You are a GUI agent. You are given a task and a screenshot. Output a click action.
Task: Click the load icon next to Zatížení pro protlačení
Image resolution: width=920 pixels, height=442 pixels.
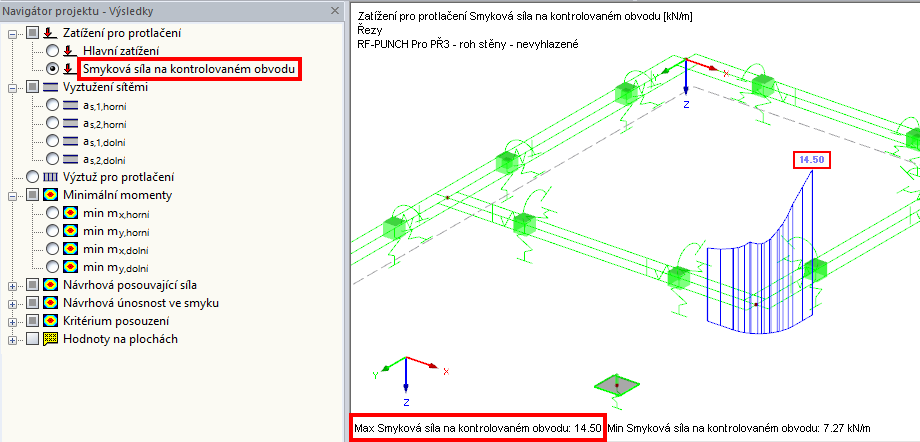click(x=50, y=33)
